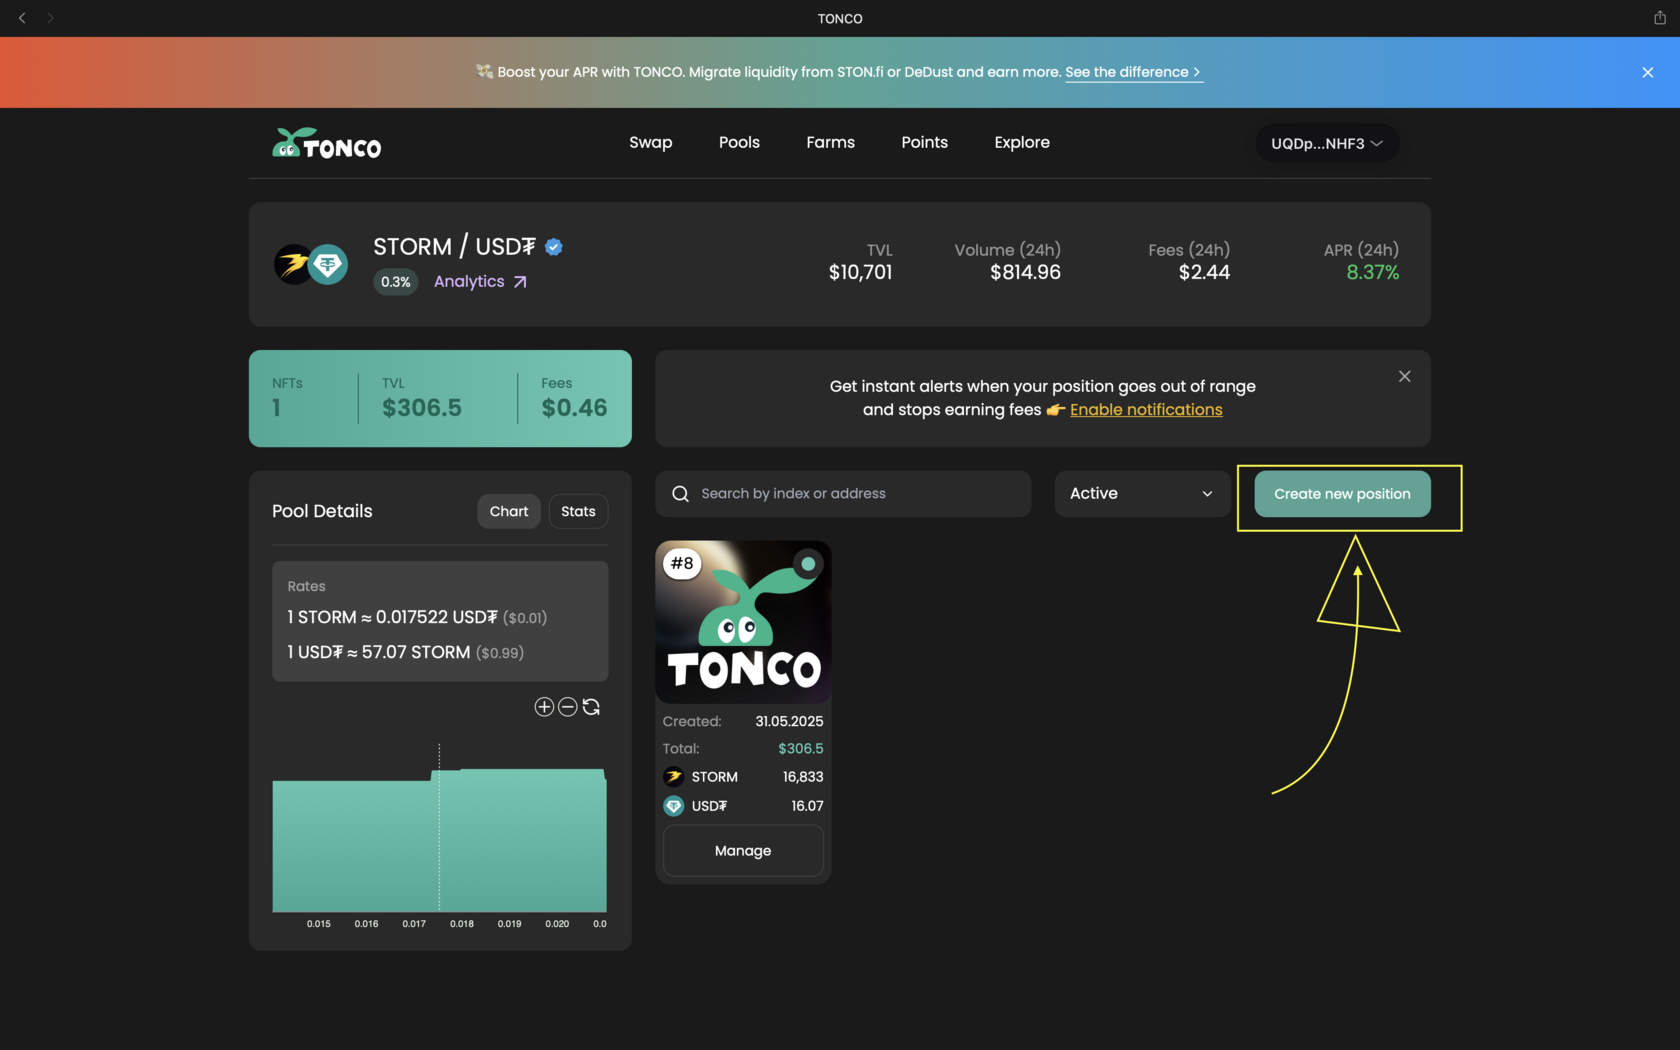This screenshot has height=1050, width=1680.
Task: Click the NFTs count 1
Action: 277,408
